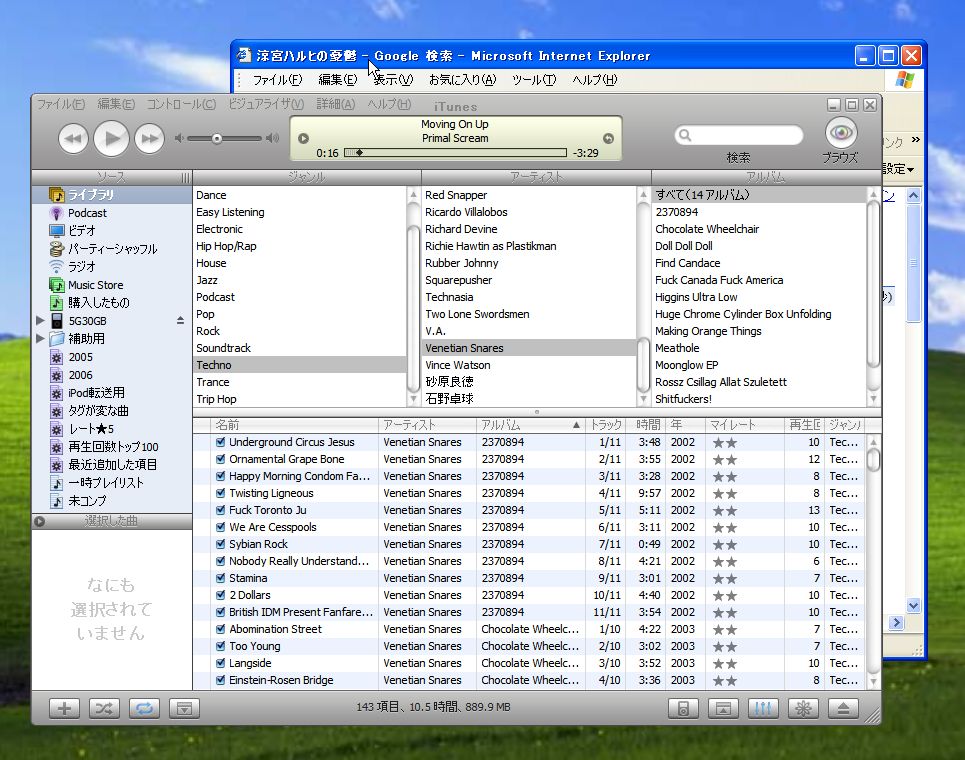Click the add playlist plus button
This screenshot has height=760, width=965.
(64, 708)
